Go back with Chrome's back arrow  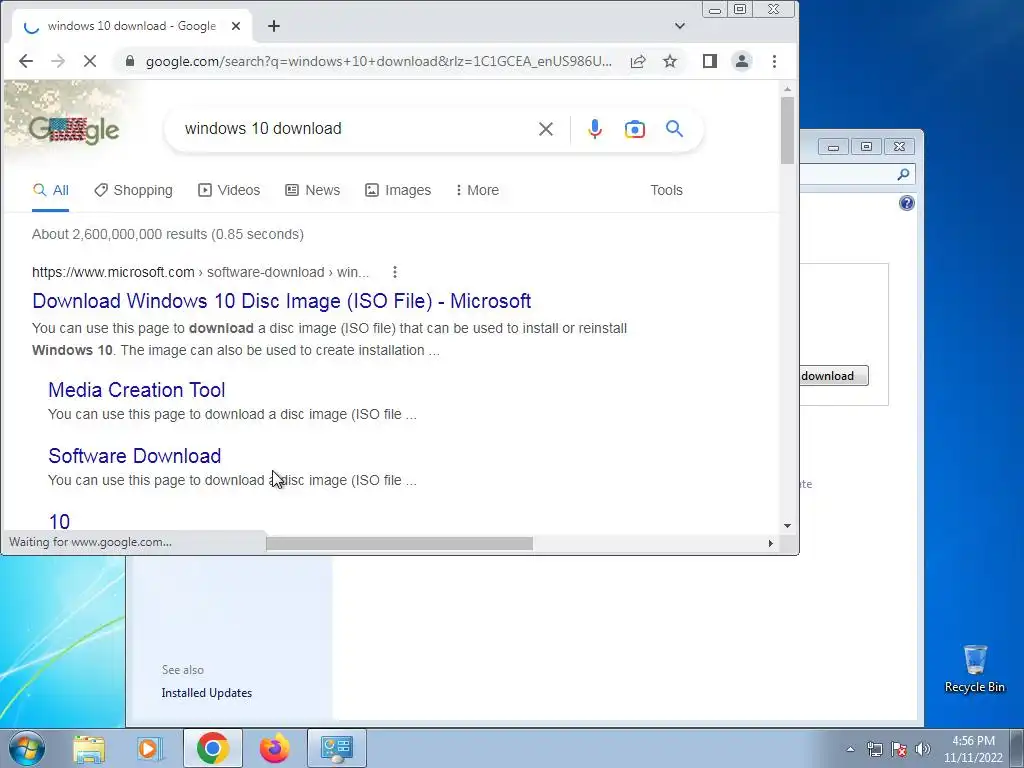coord(25,61)
